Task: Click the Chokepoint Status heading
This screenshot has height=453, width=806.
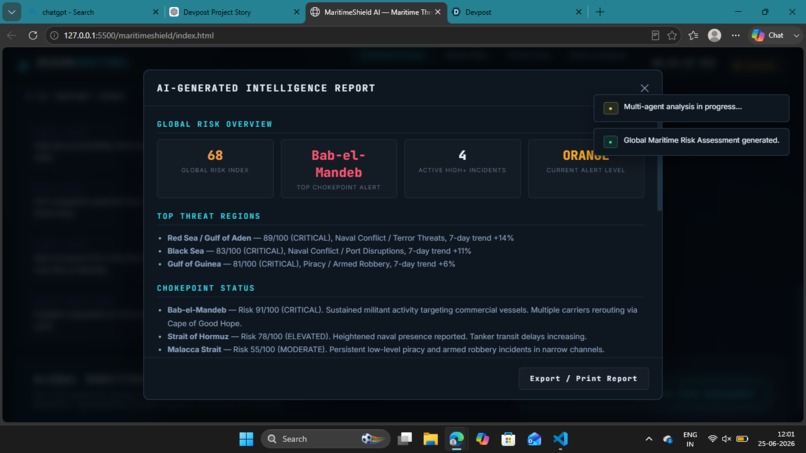Action: tap(206, 288)
